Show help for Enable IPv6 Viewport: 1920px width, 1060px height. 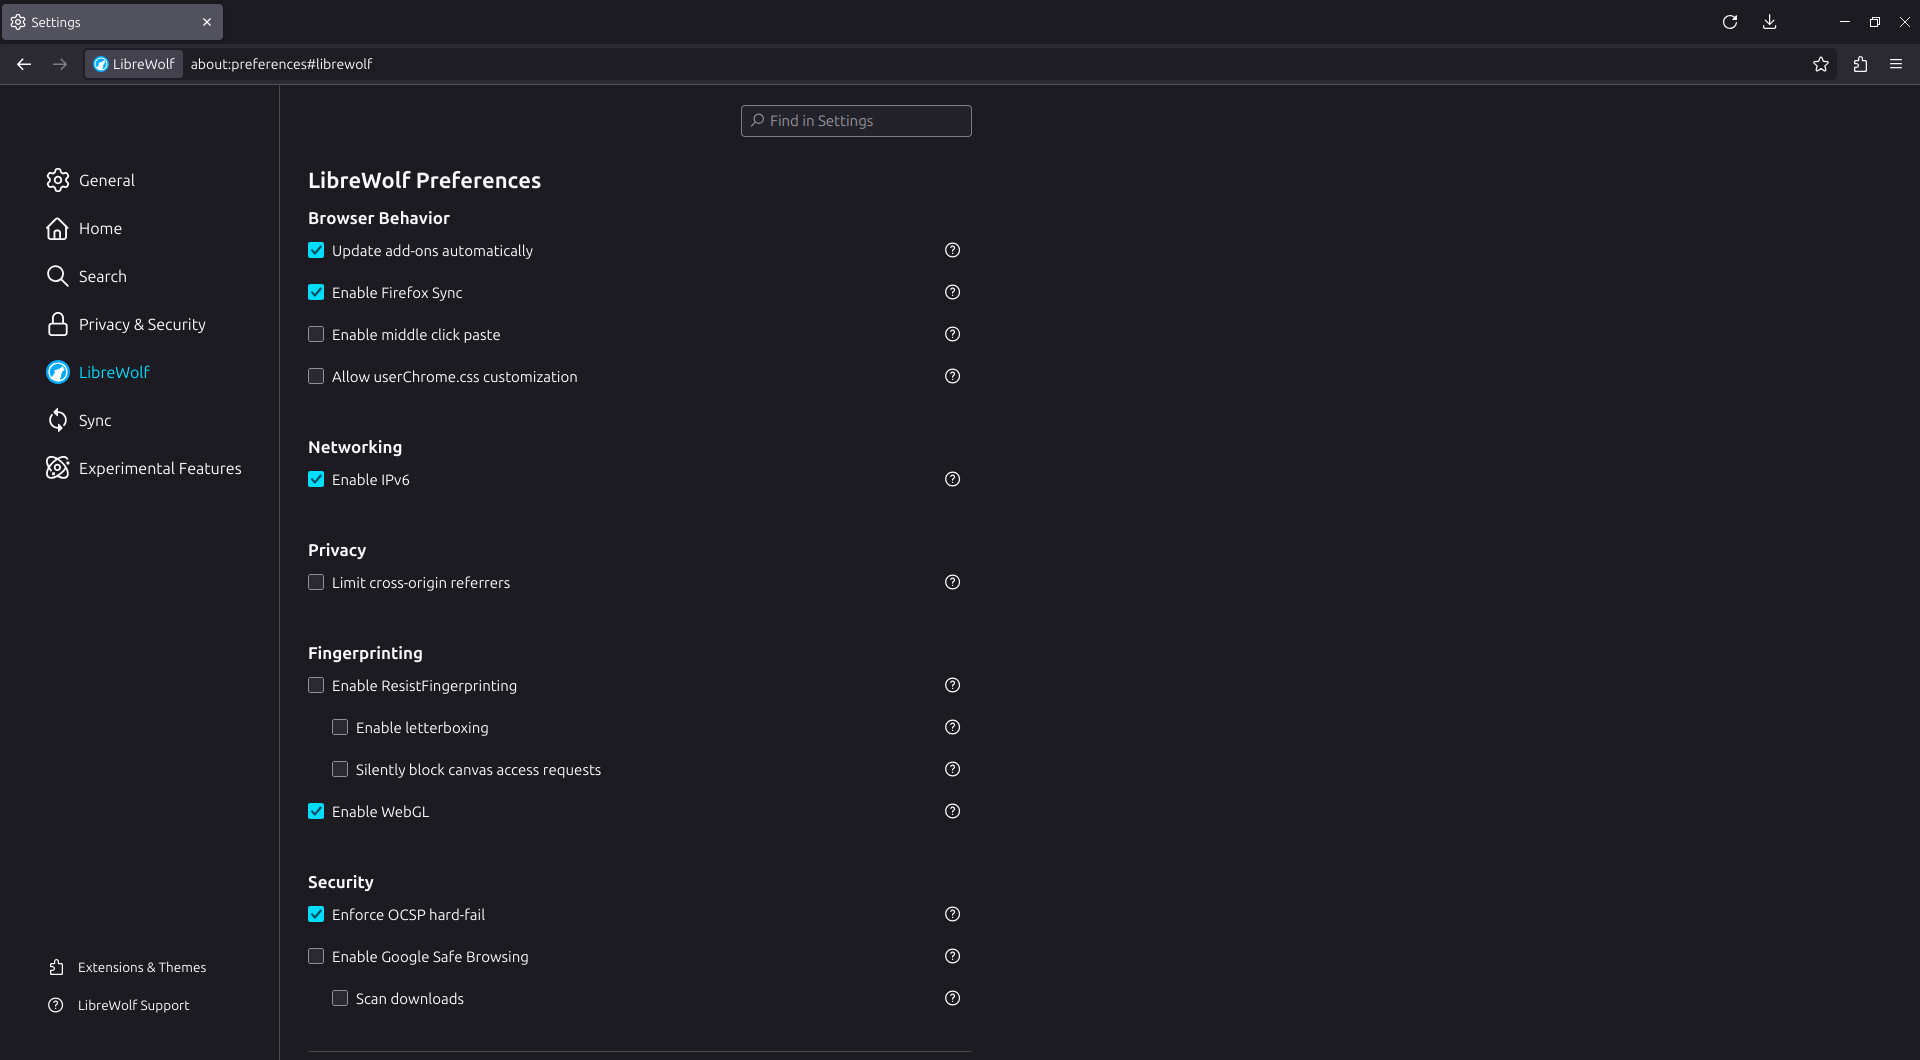coord(953,479)
